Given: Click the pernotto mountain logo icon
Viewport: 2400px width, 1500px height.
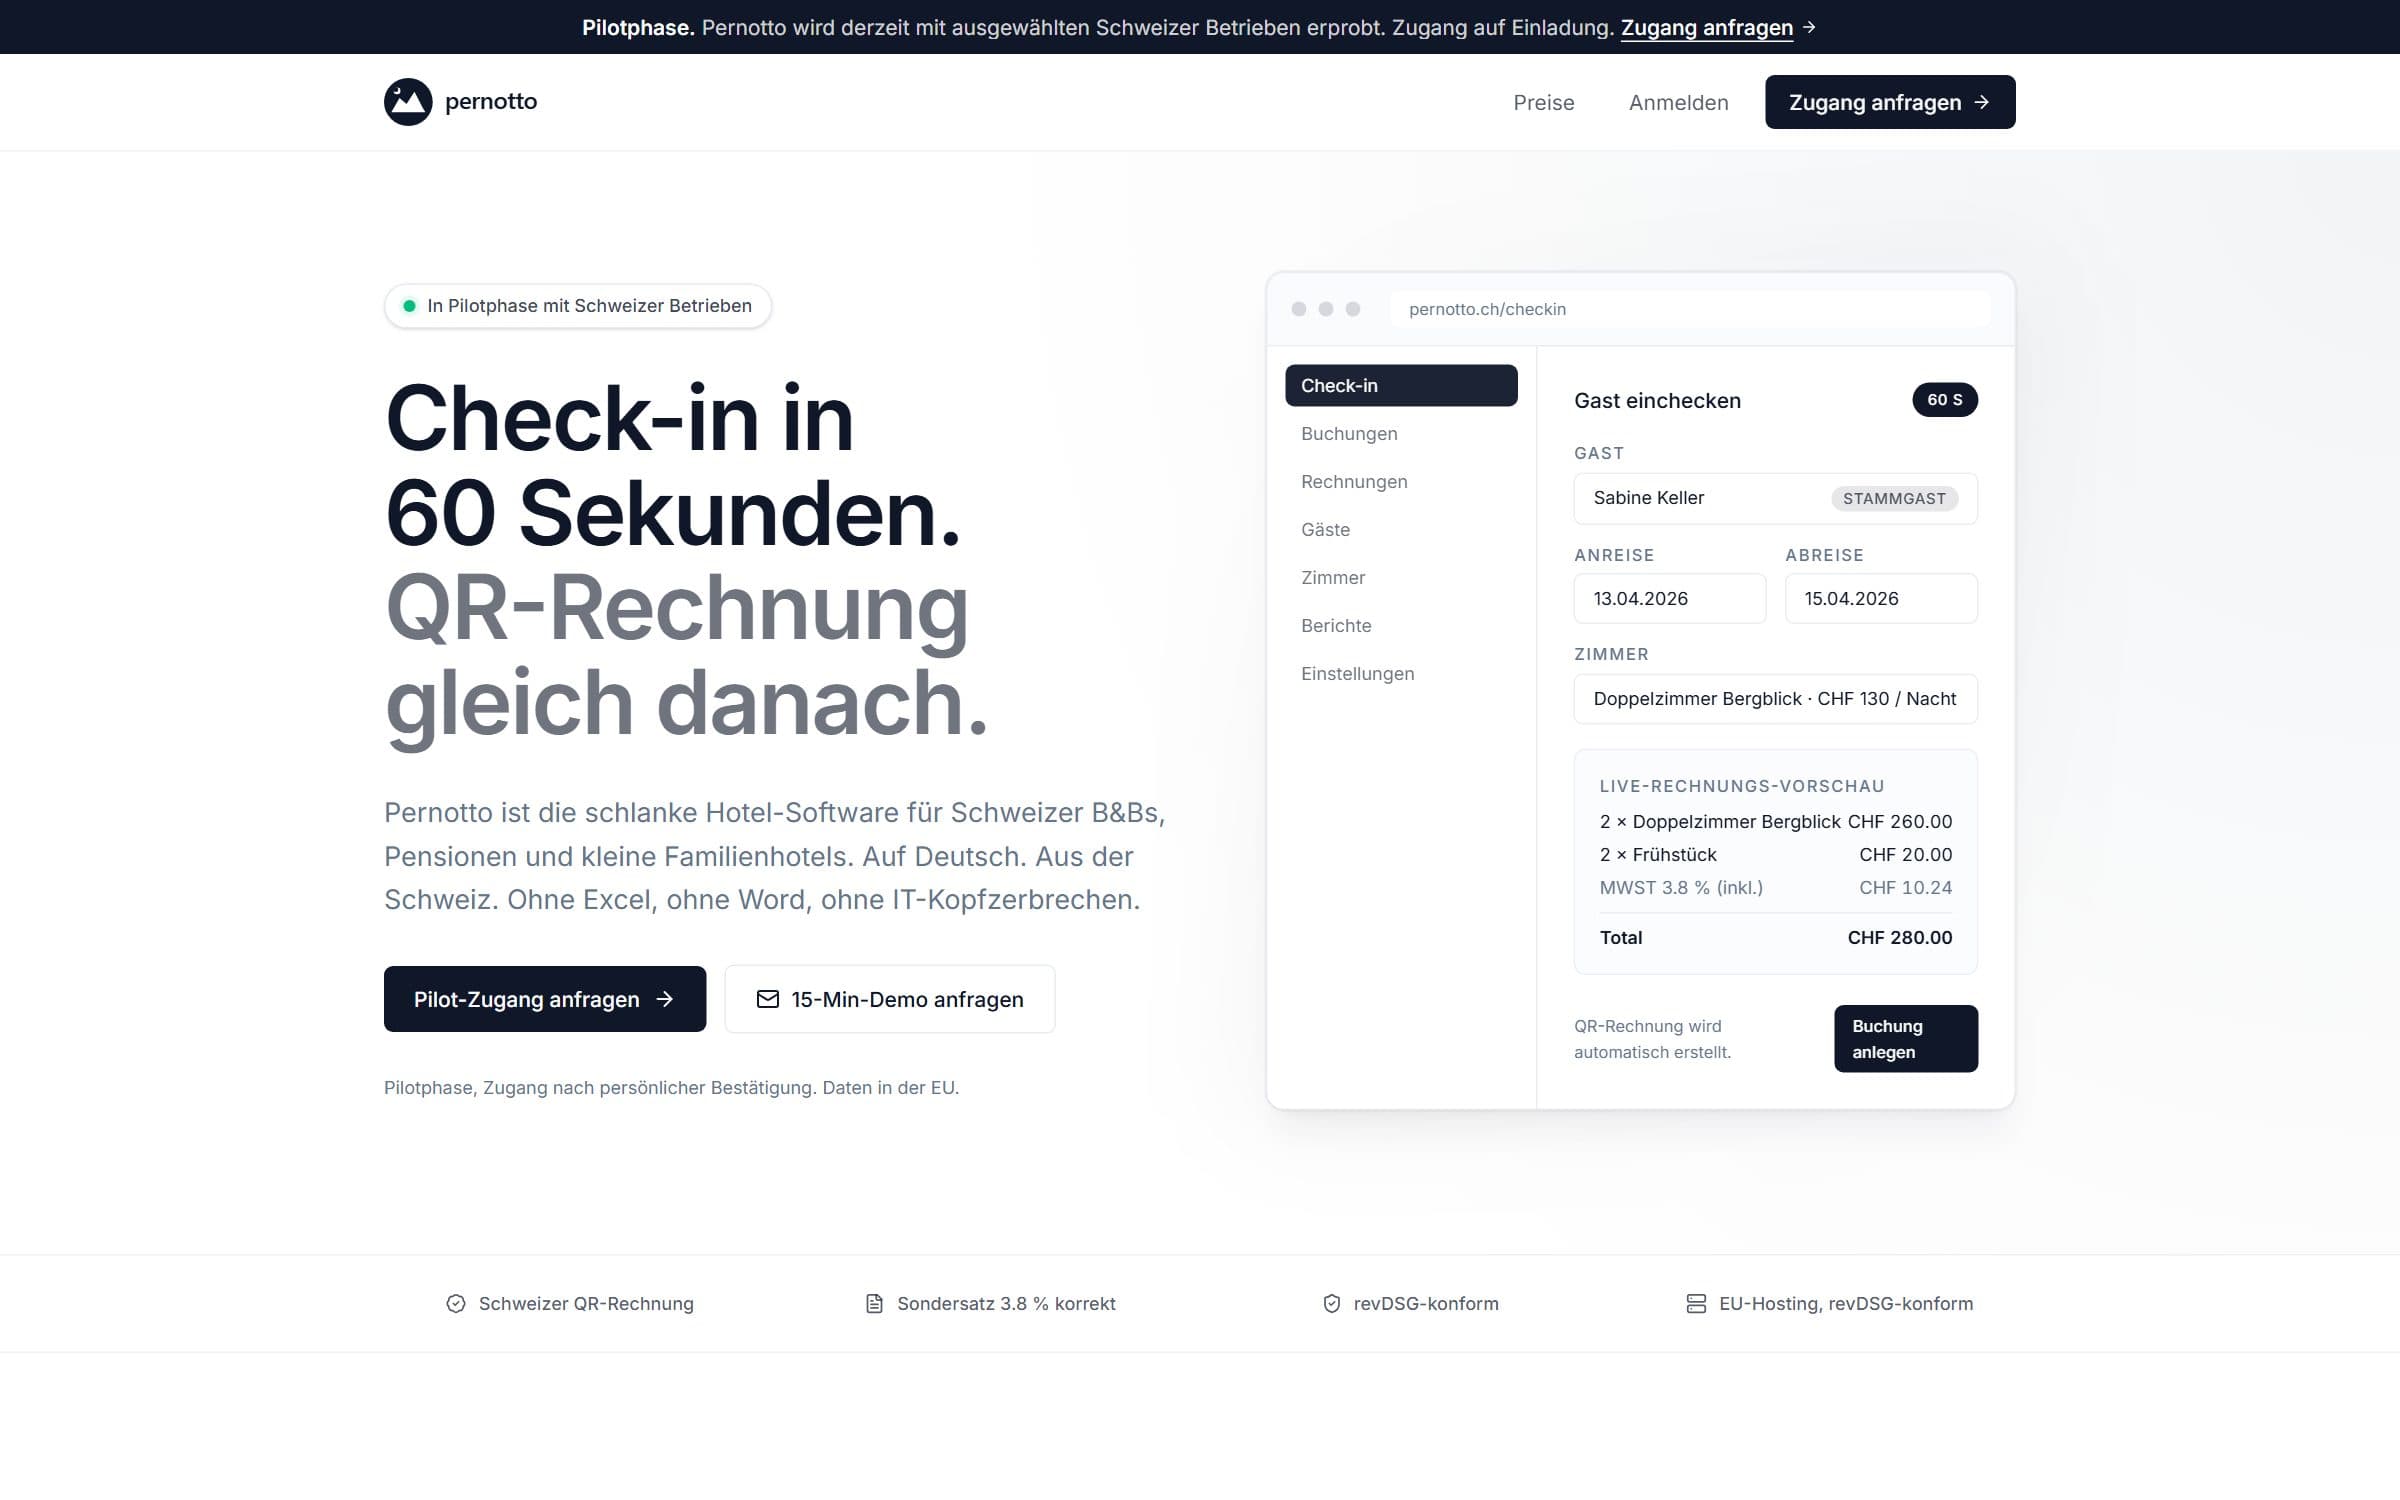Looking at the screenshot, I should pyautogui.click(x=408, y=102).
